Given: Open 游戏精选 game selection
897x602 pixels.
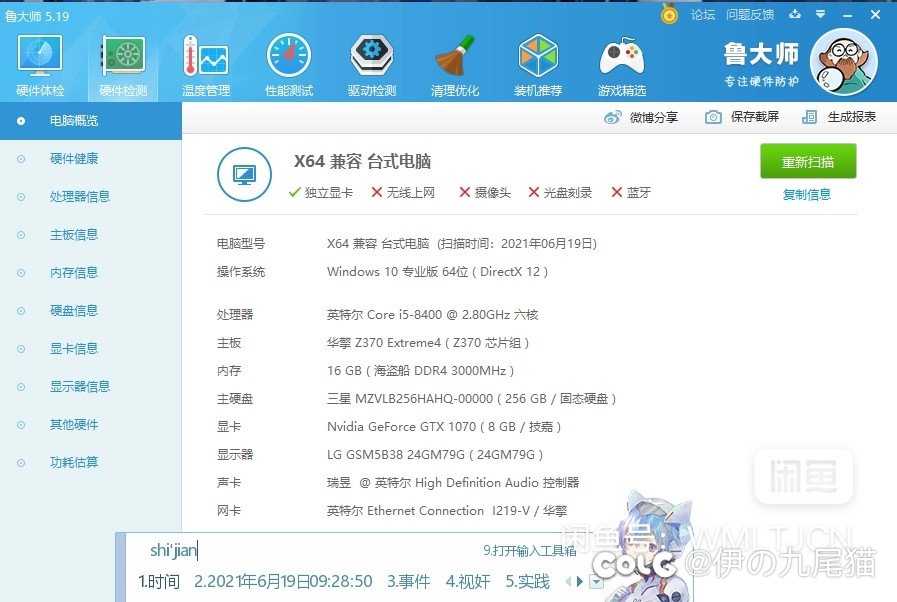Looking at the screenshot, I should pyautogui.click(x=622, y=65).
